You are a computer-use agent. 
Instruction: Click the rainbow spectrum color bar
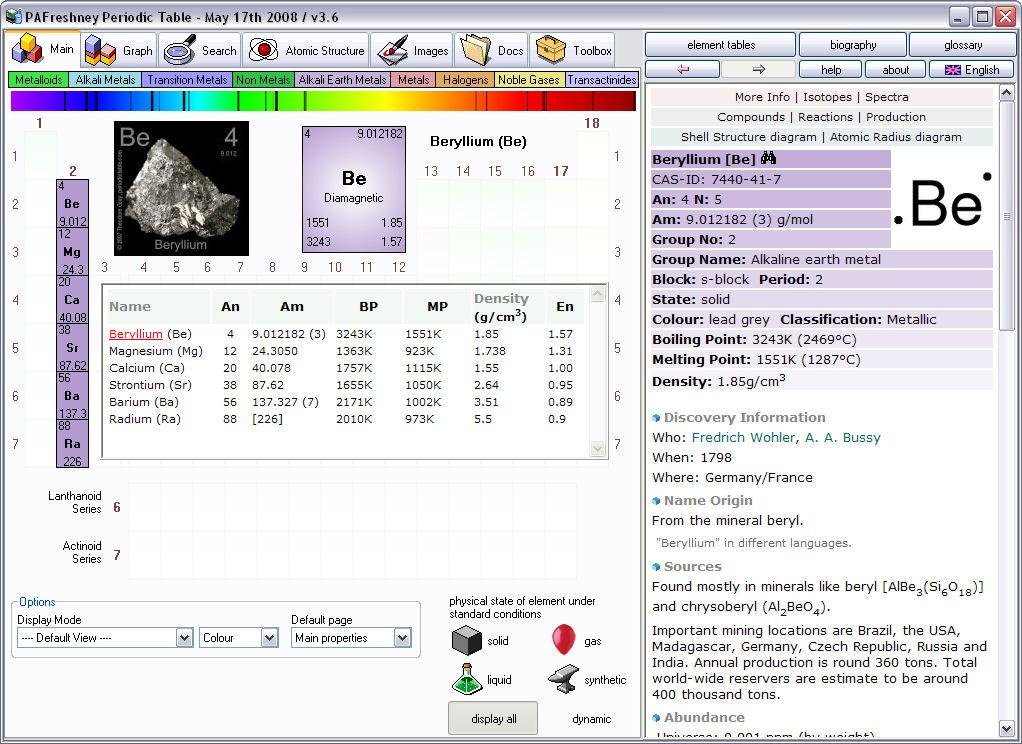pos(323,101)
